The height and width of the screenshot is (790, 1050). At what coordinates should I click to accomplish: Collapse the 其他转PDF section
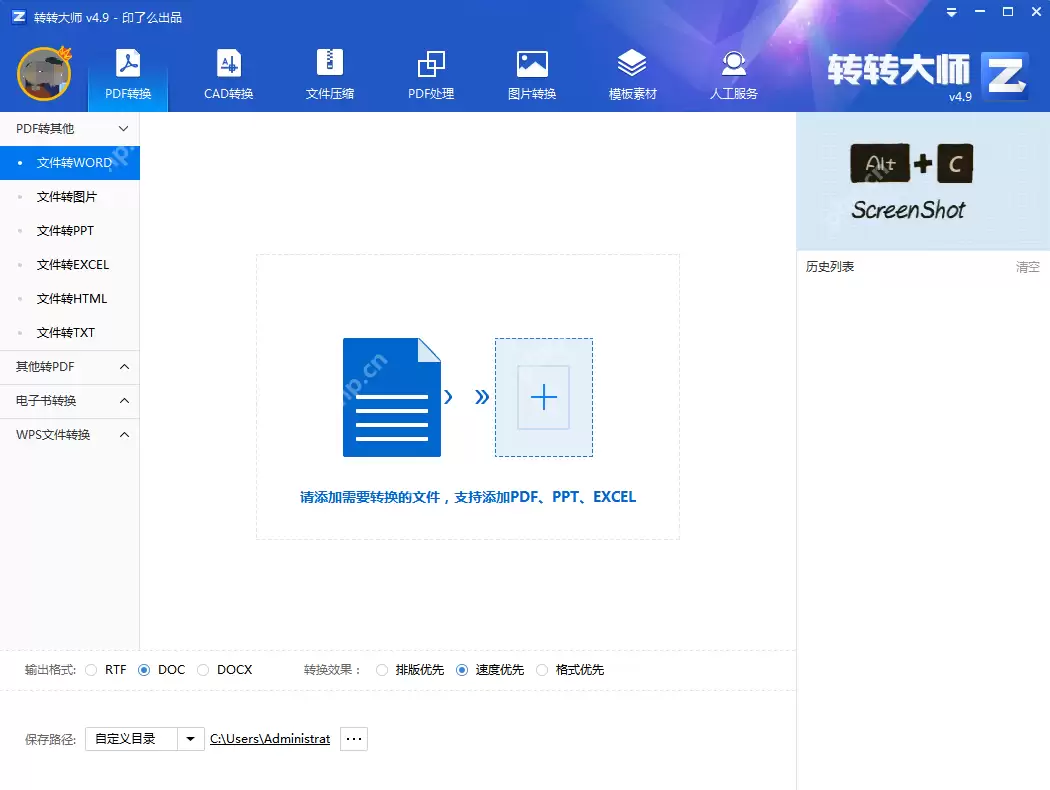(x=70, y=367)
